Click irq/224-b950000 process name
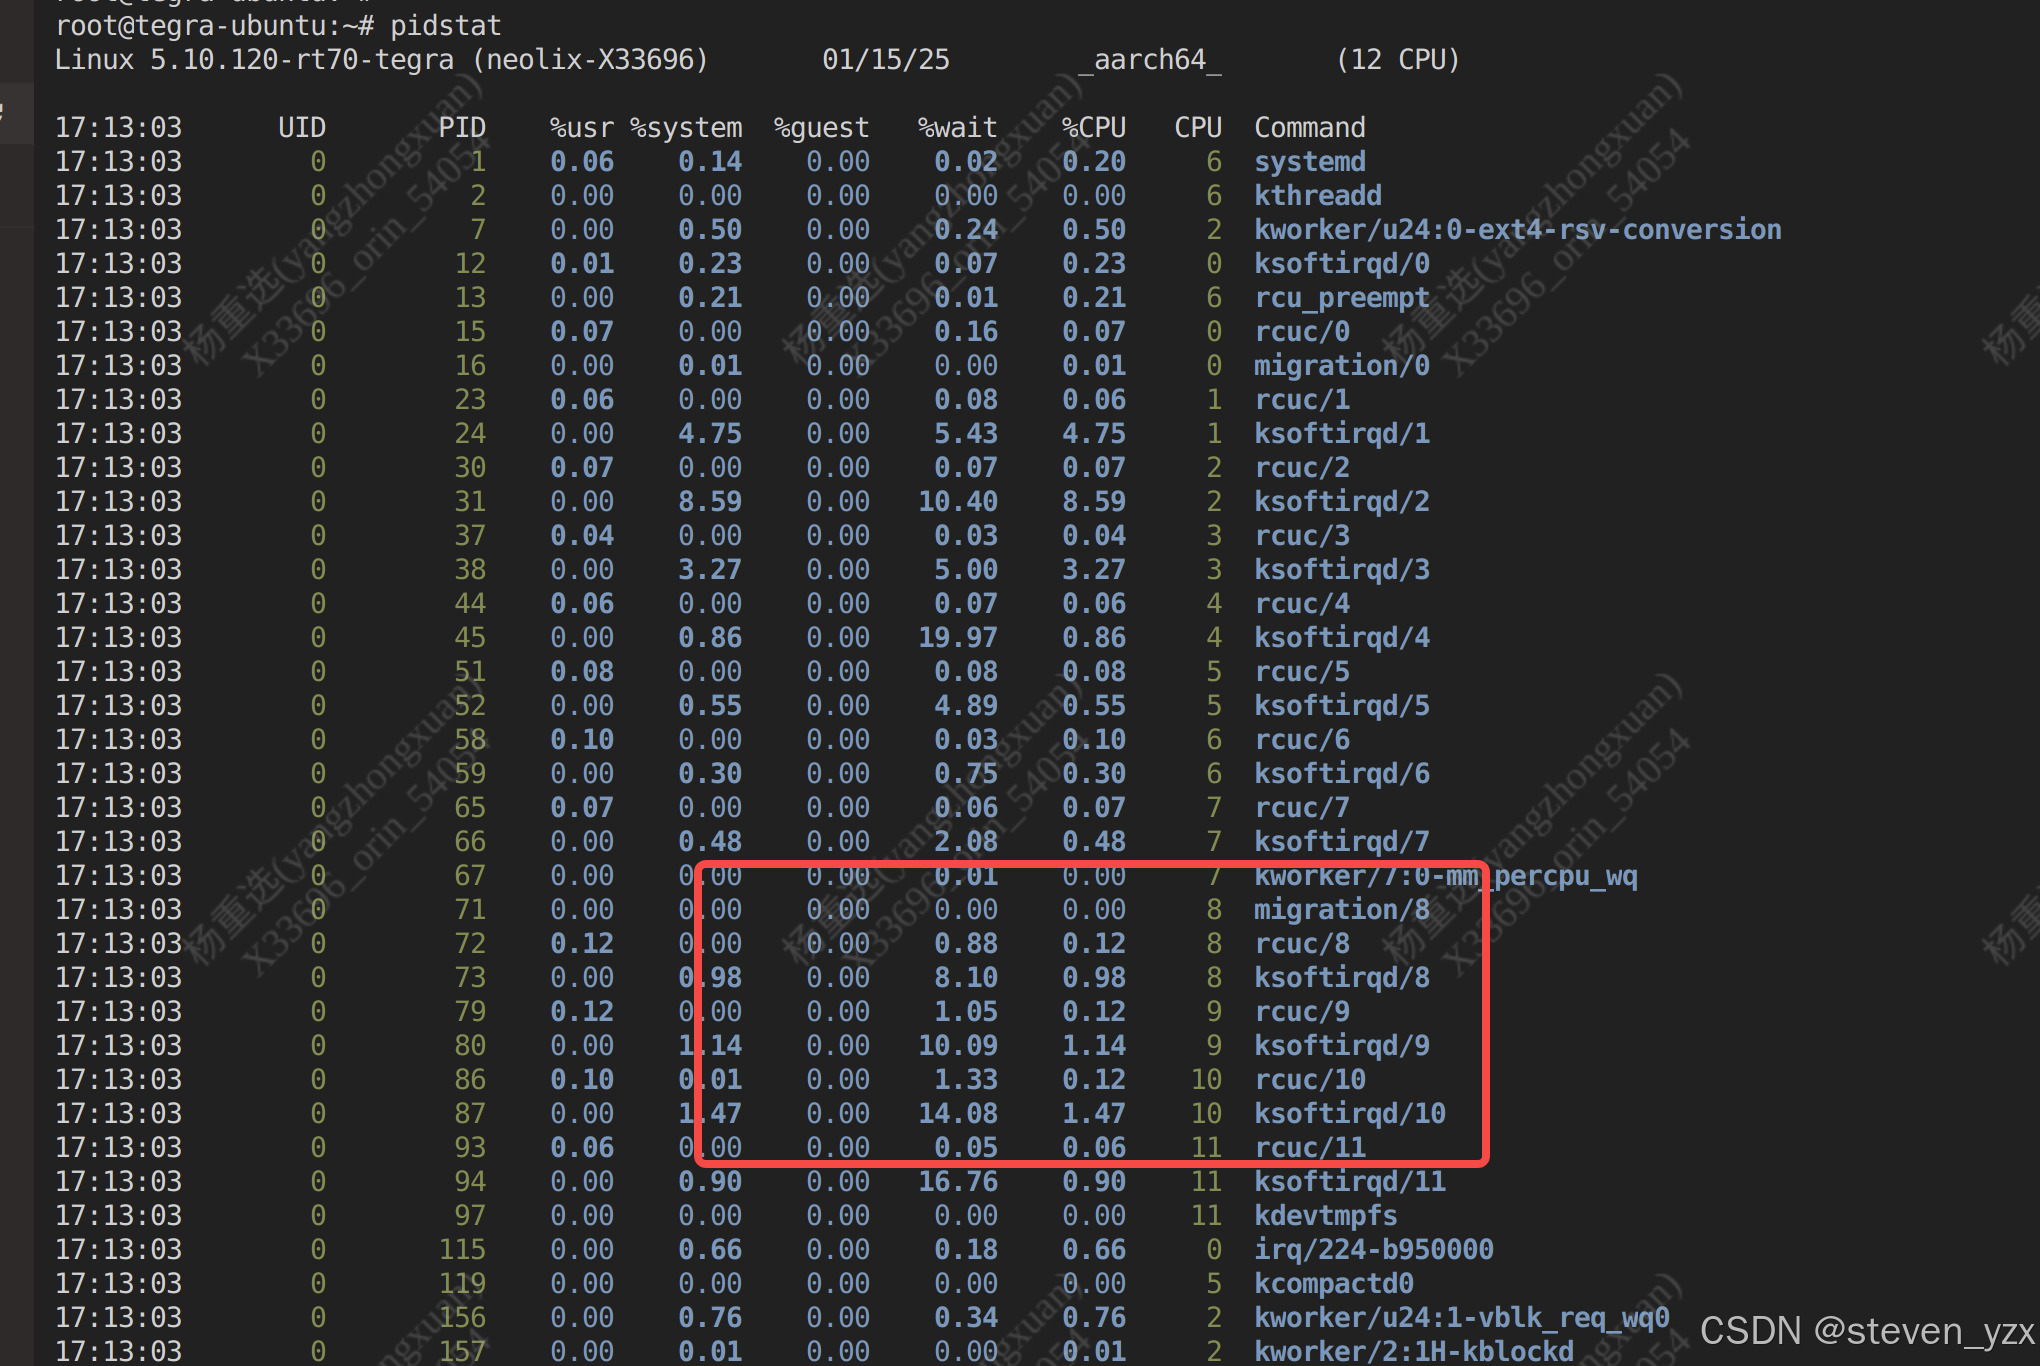Image resolution: width=2040 pixels, height=1366 pixels. [x=1373, y=1250]
